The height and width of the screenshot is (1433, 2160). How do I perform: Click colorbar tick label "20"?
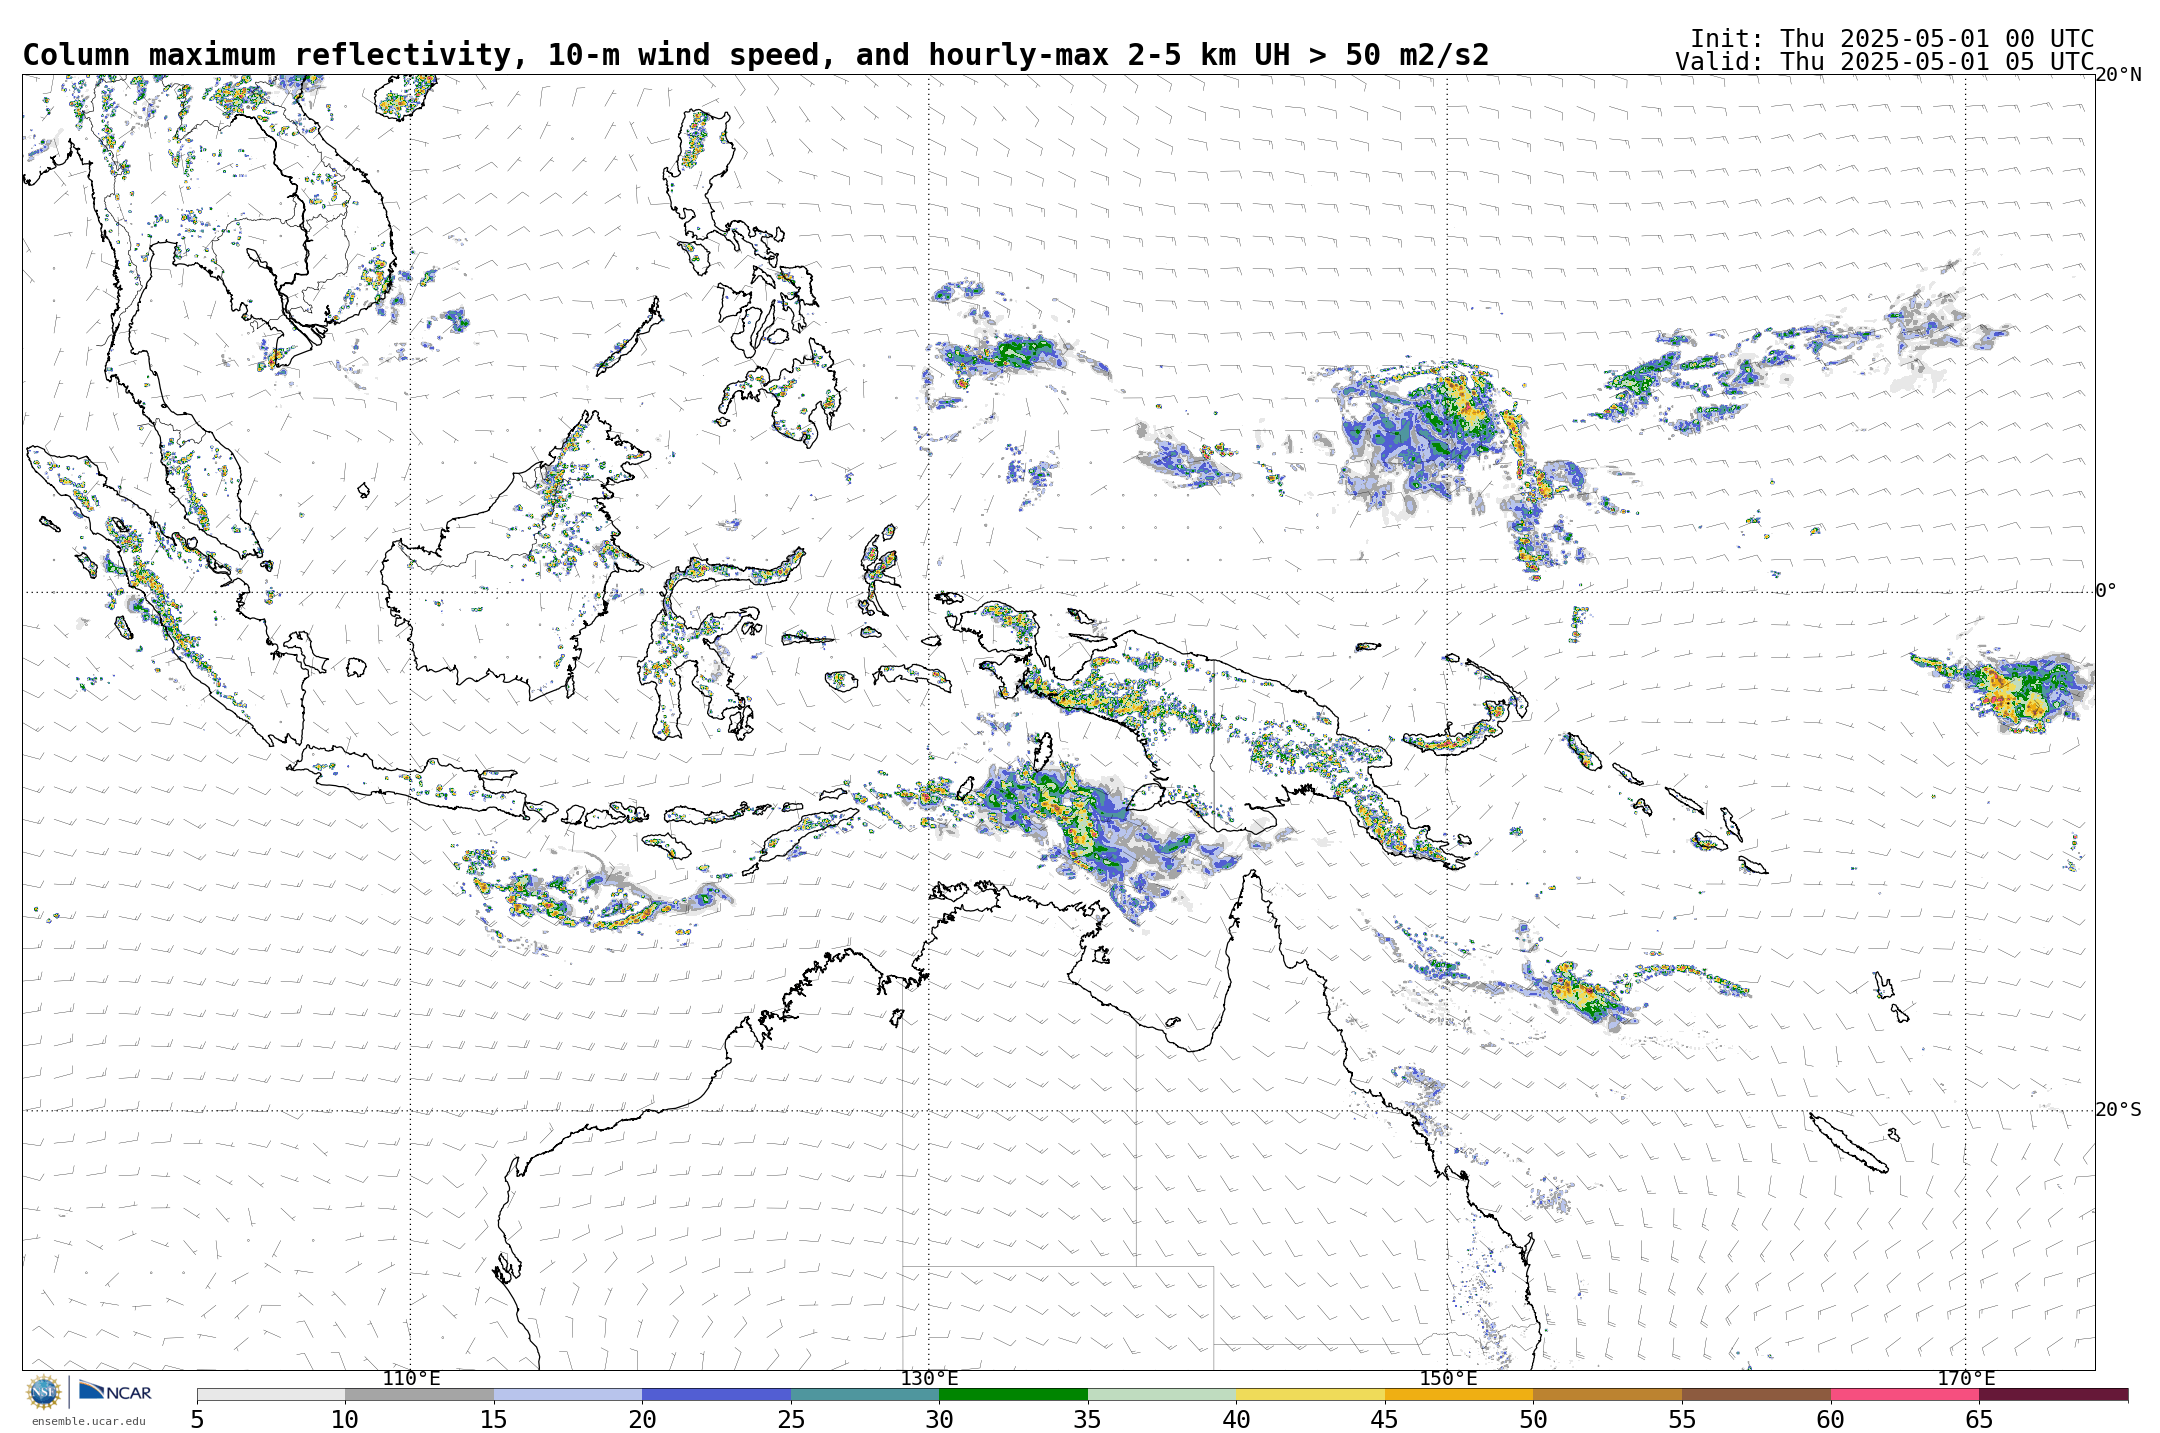tap(642, 1420)
